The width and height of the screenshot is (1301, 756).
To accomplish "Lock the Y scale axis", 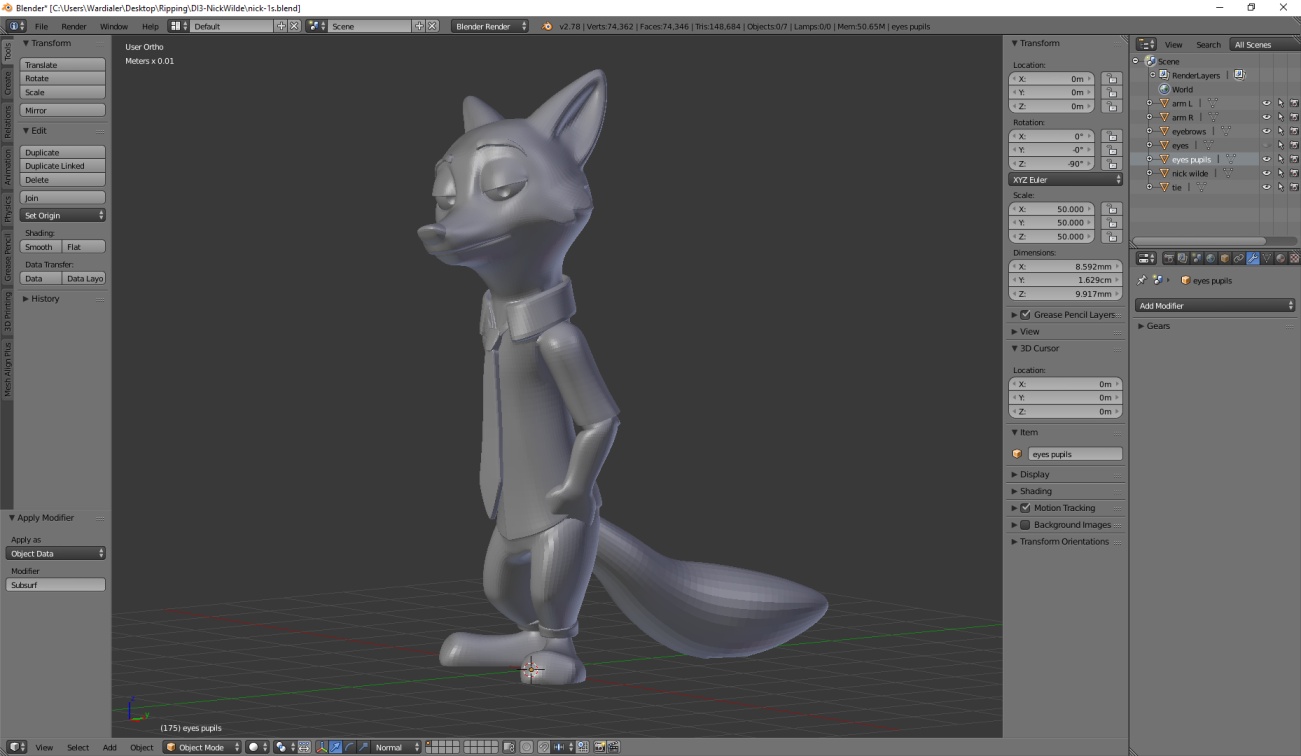I will point(1111,223).
